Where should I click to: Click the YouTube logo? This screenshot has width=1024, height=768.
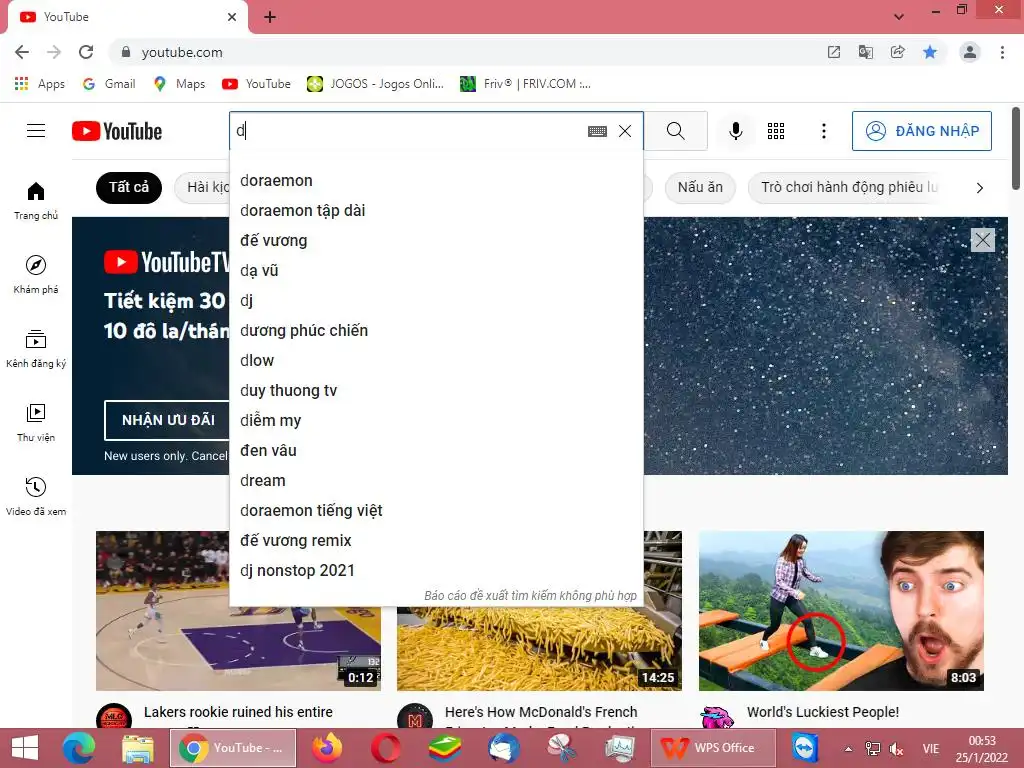coord(117,131)
